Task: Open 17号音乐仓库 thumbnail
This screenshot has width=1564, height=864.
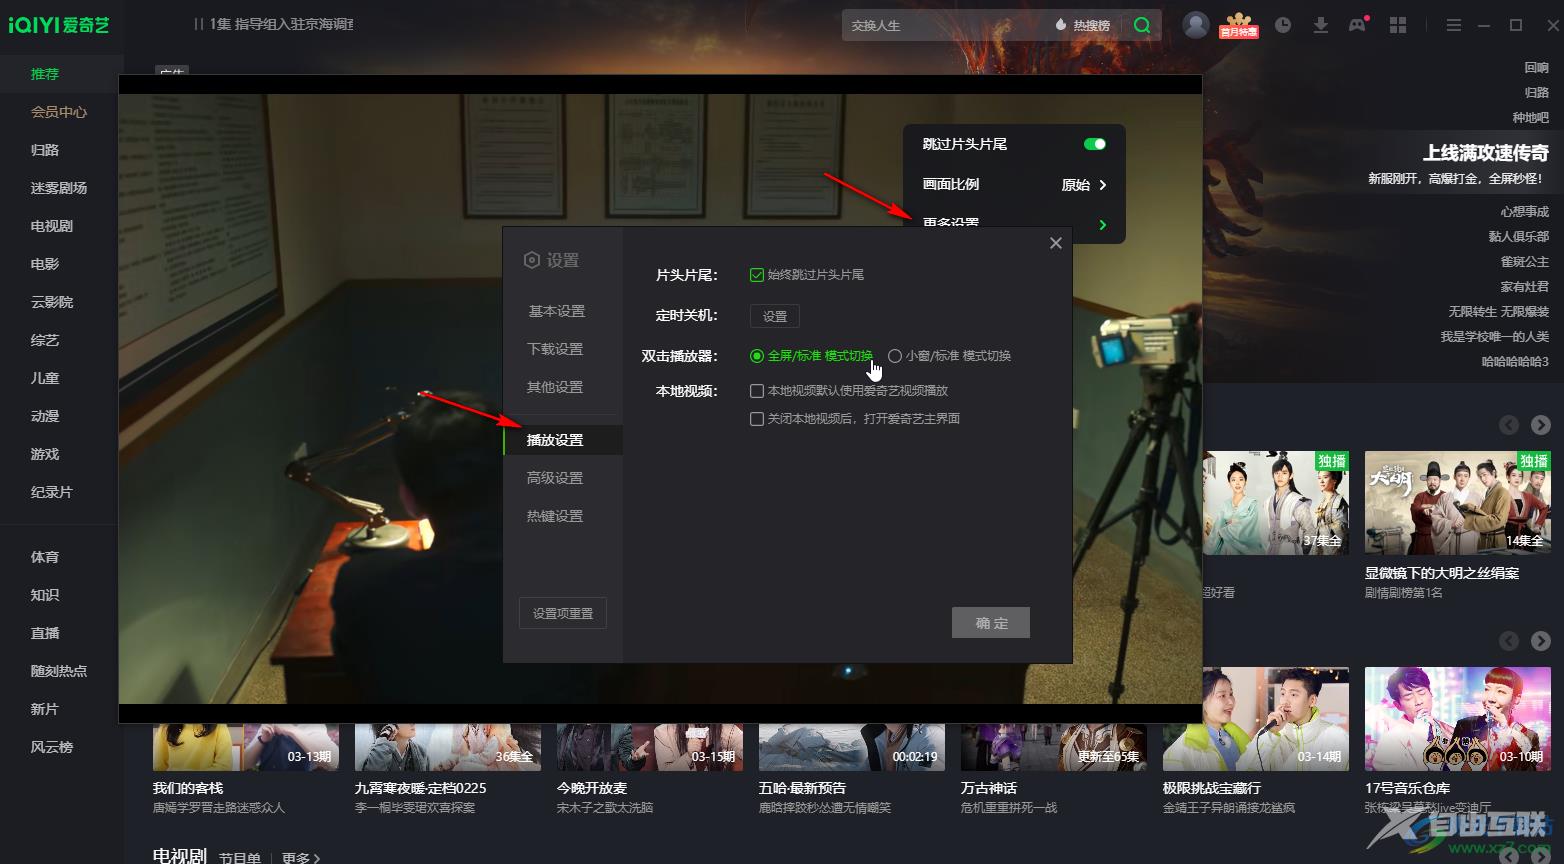Action: 1457,720
